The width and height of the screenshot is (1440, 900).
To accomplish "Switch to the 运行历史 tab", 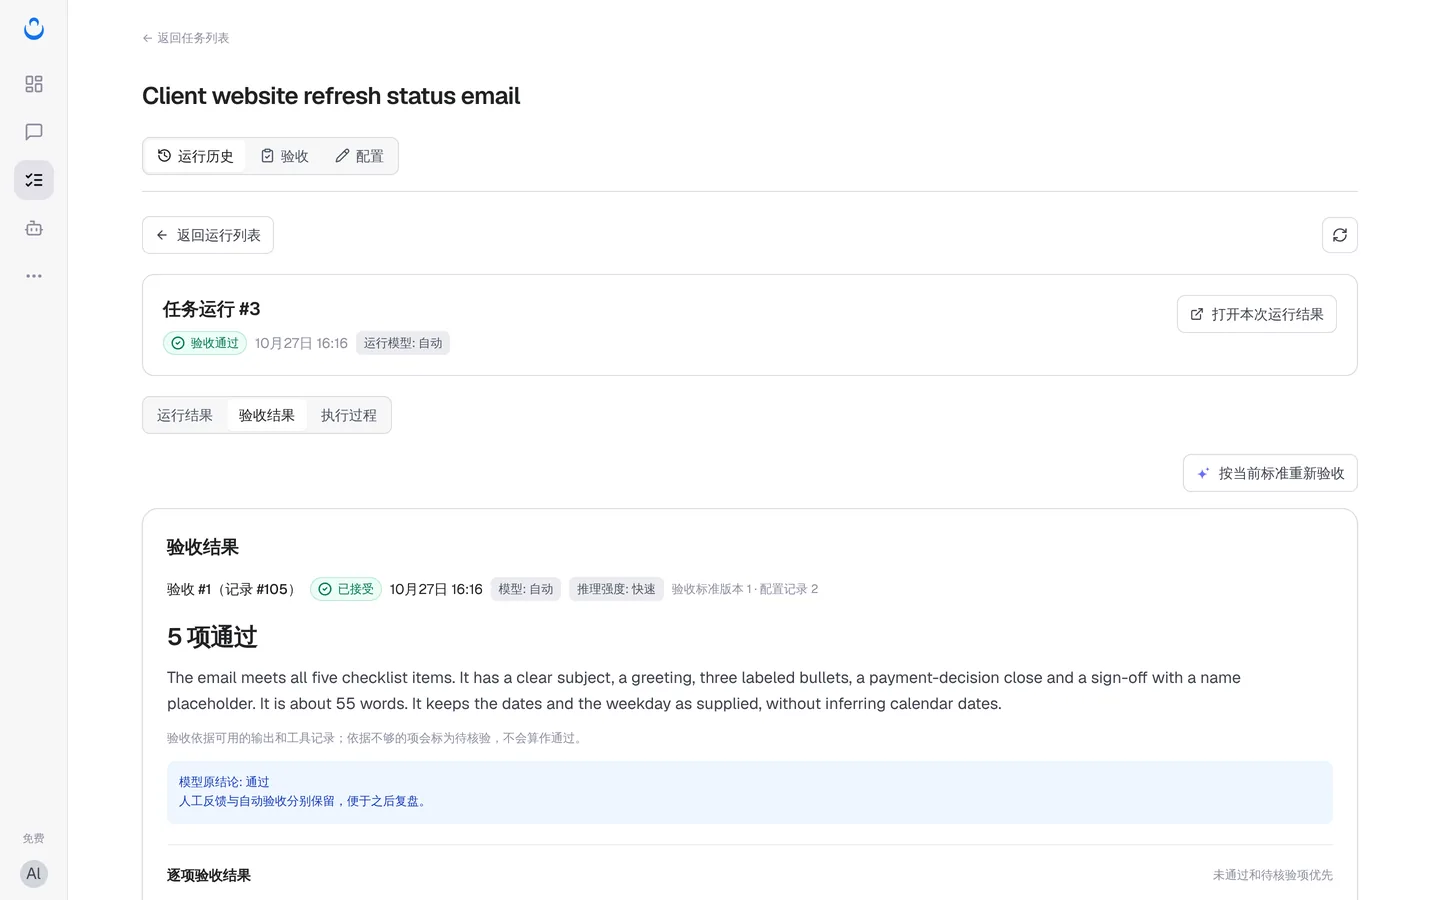I will pyautogui.click(x=195, y=156).
